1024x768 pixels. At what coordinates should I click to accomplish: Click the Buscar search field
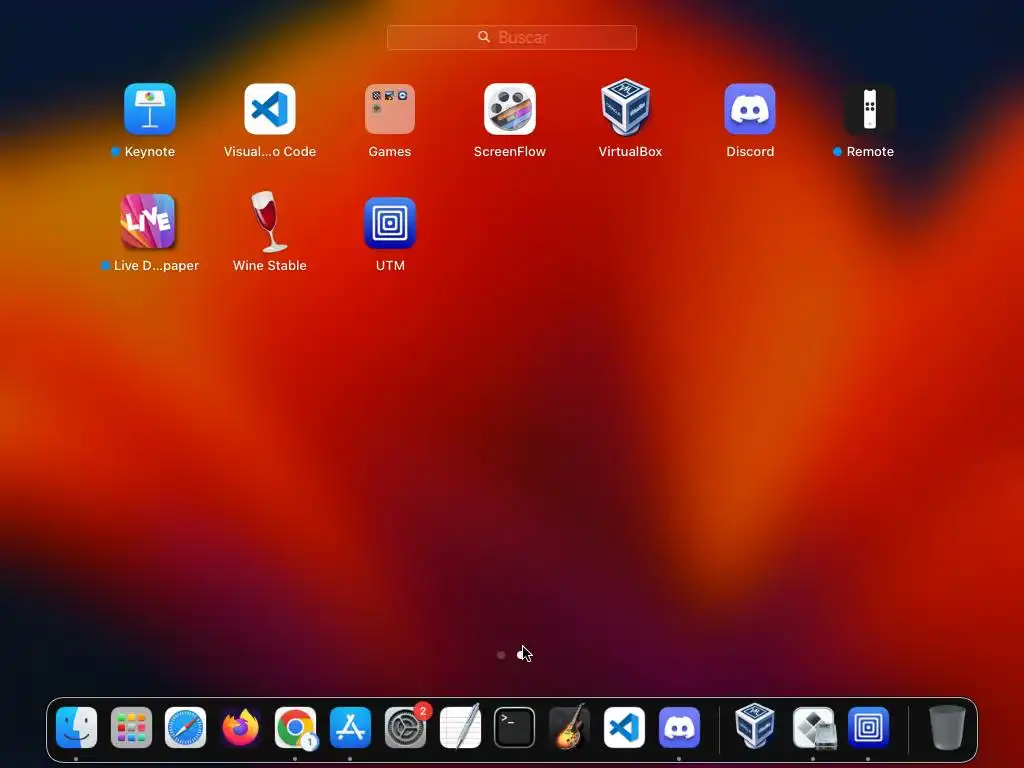pos(512,37)
